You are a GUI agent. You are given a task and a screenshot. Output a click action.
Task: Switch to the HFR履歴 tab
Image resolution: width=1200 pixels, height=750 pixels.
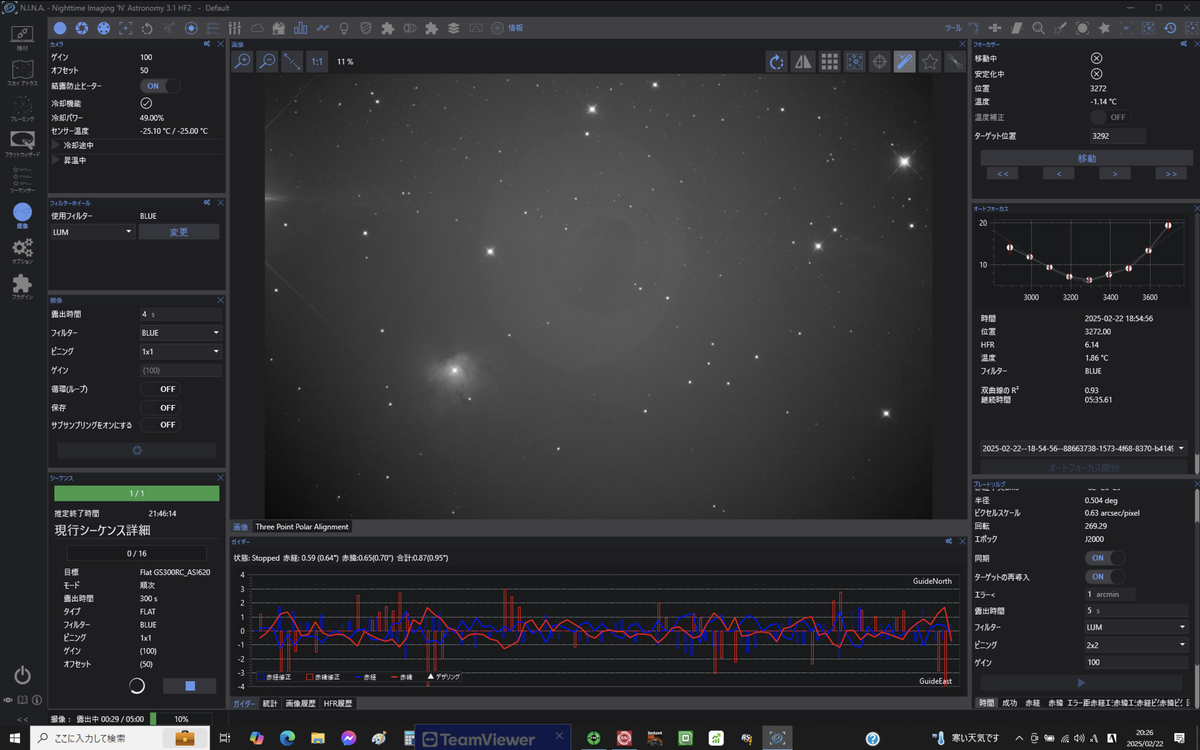point(337,704)
